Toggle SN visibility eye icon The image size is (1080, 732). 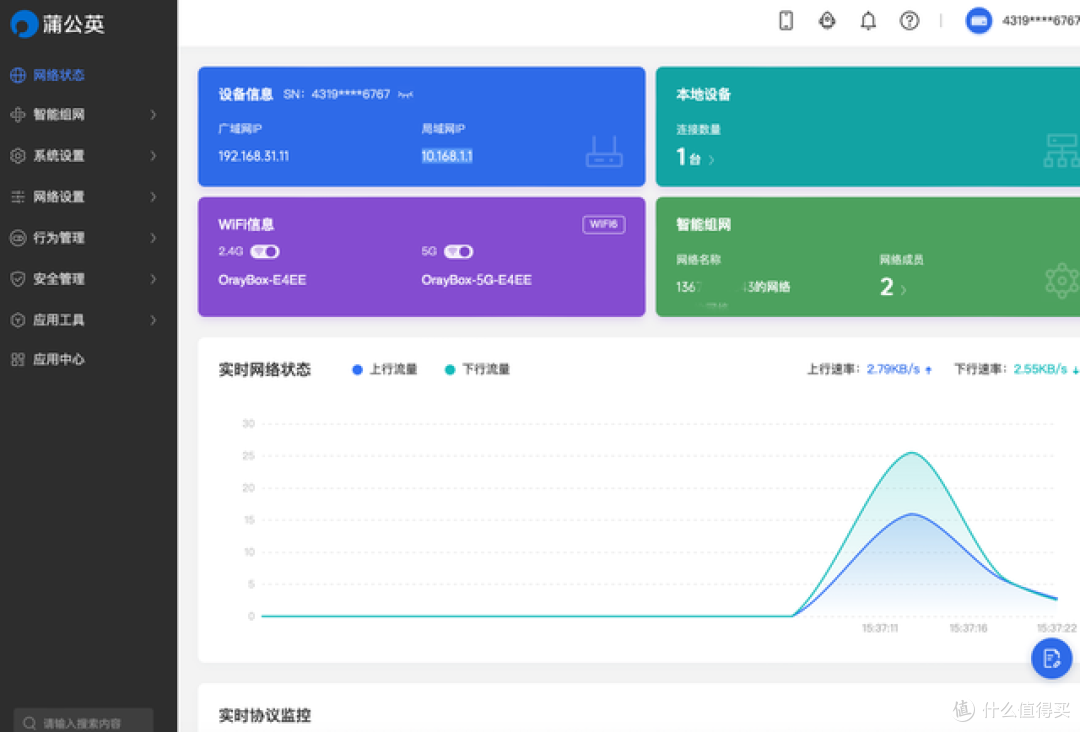point(406,94)
